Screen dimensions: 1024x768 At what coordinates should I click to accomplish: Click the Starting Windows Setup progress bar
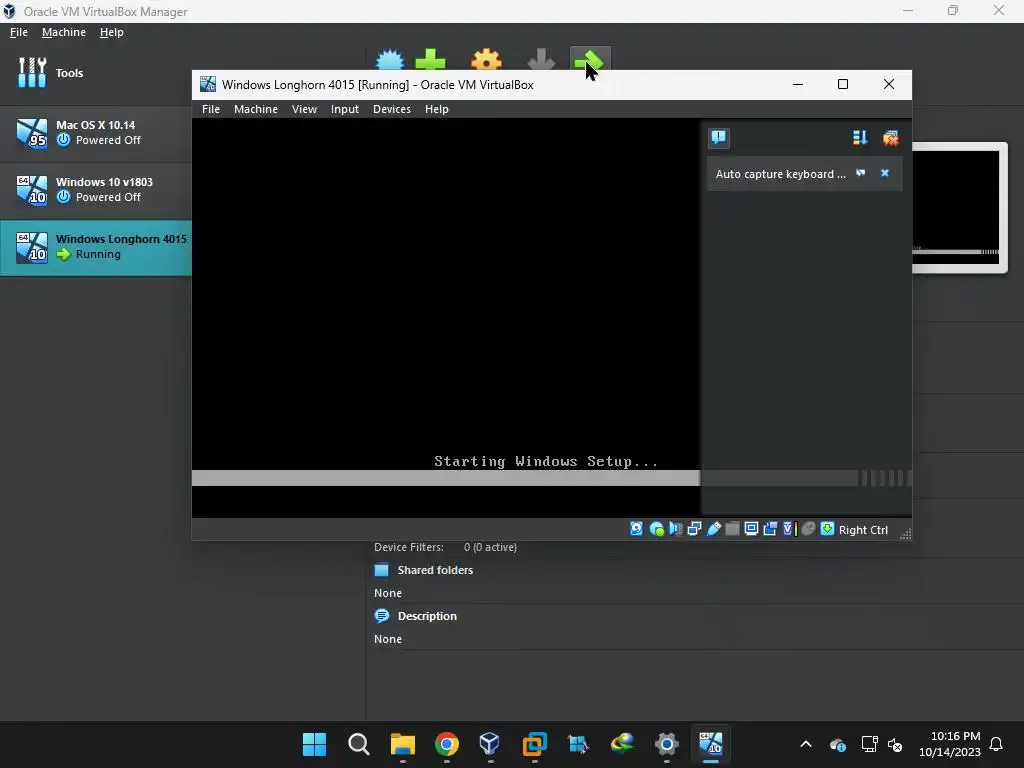[445, 478]
